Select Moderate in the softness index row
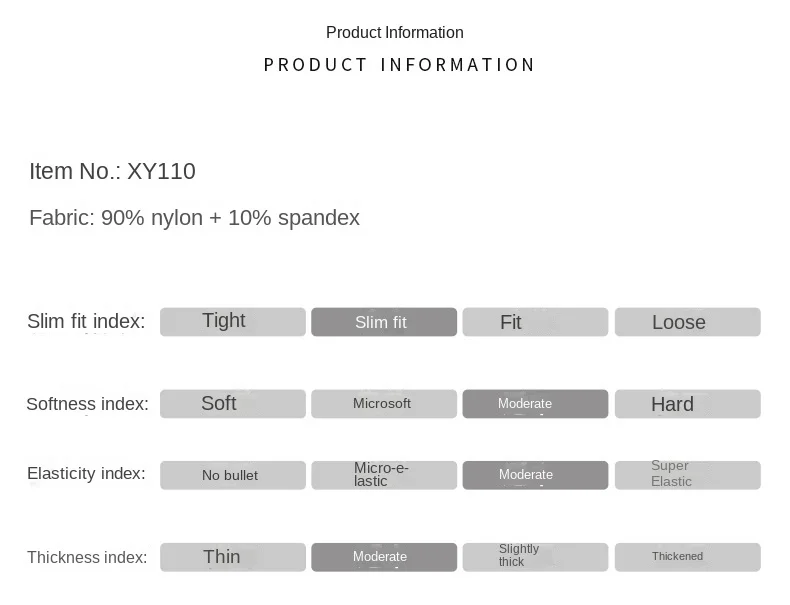This screenshot has width=790, height=605. 535,404
